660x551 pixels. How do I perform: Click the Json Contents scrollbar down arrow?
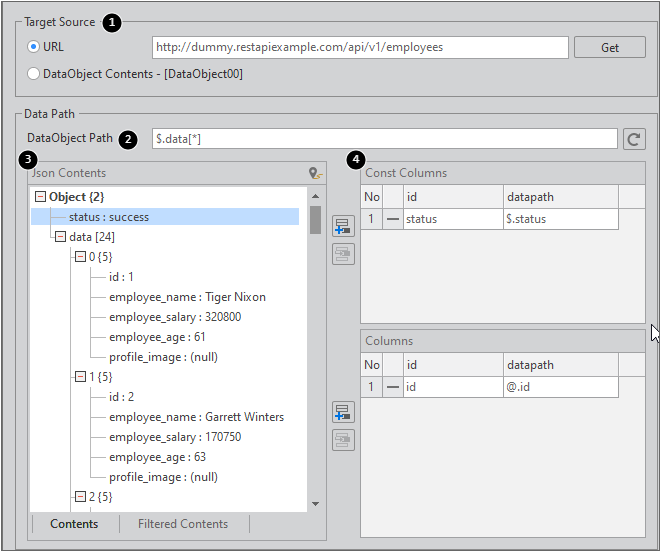coord(315,503)
